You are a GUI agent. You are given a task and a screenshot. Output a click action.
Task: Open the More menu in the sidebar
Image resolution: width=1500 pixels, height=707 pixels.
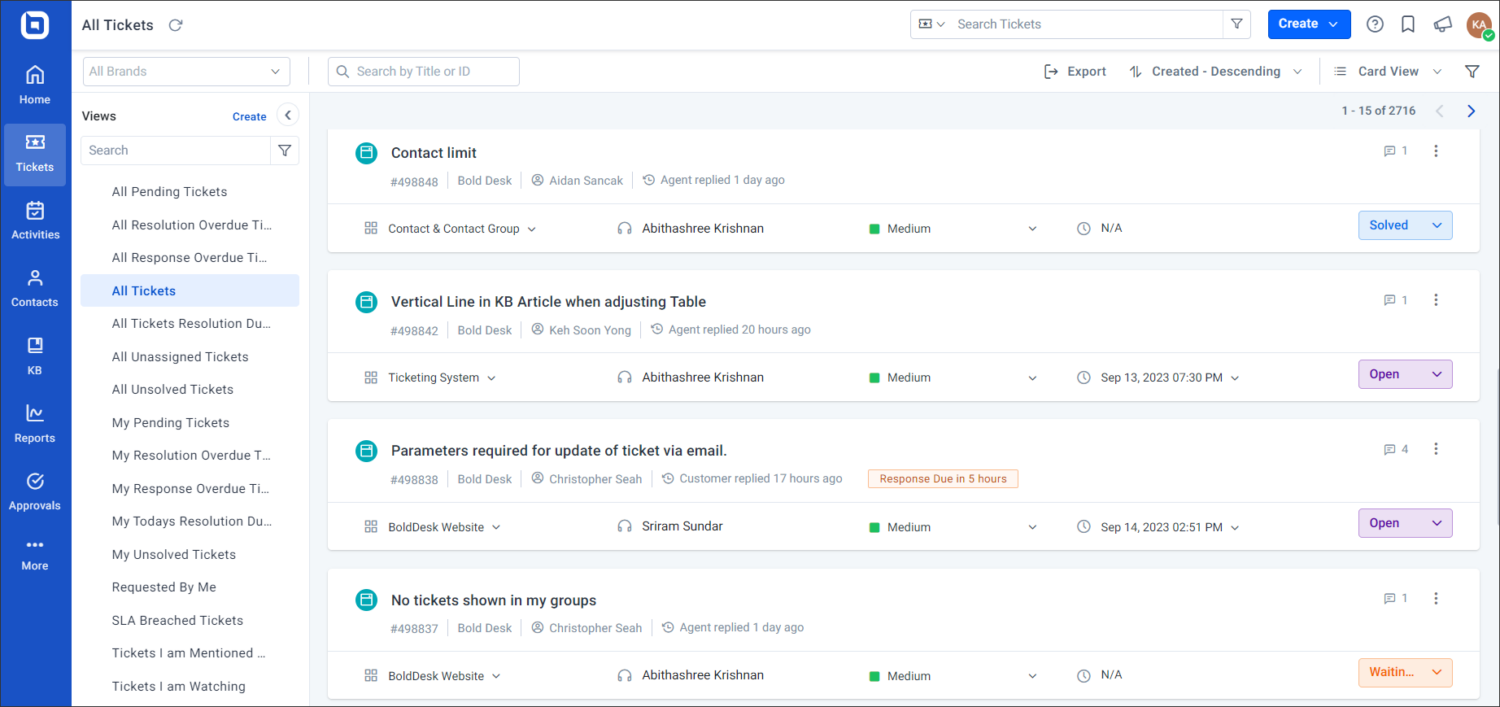tap(35, 553)
